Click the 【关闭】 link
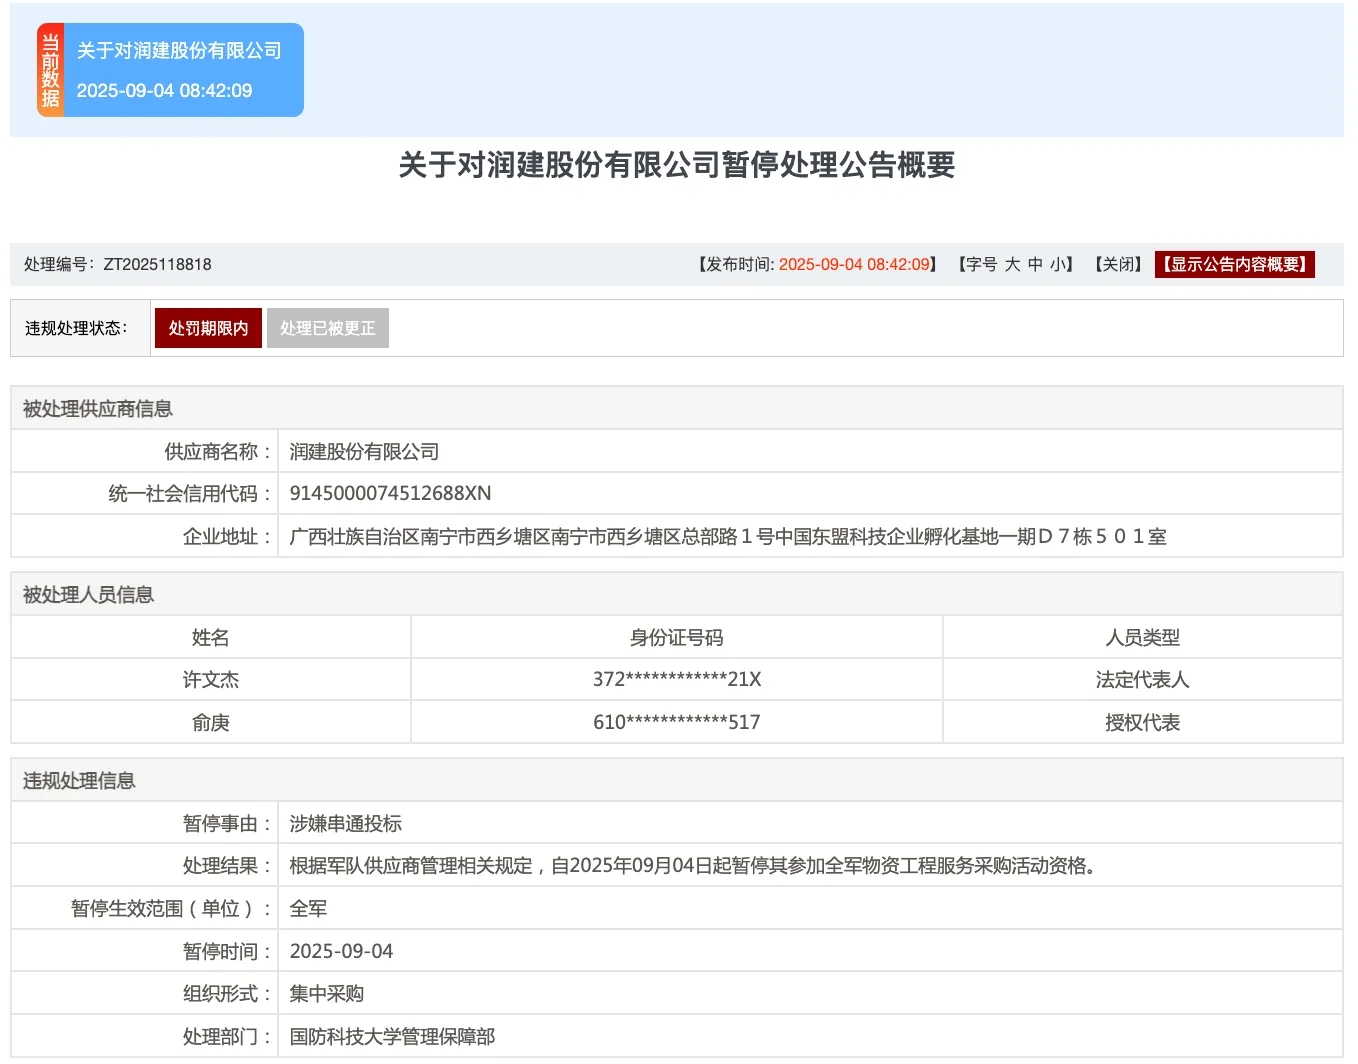 coord(1118,264)
